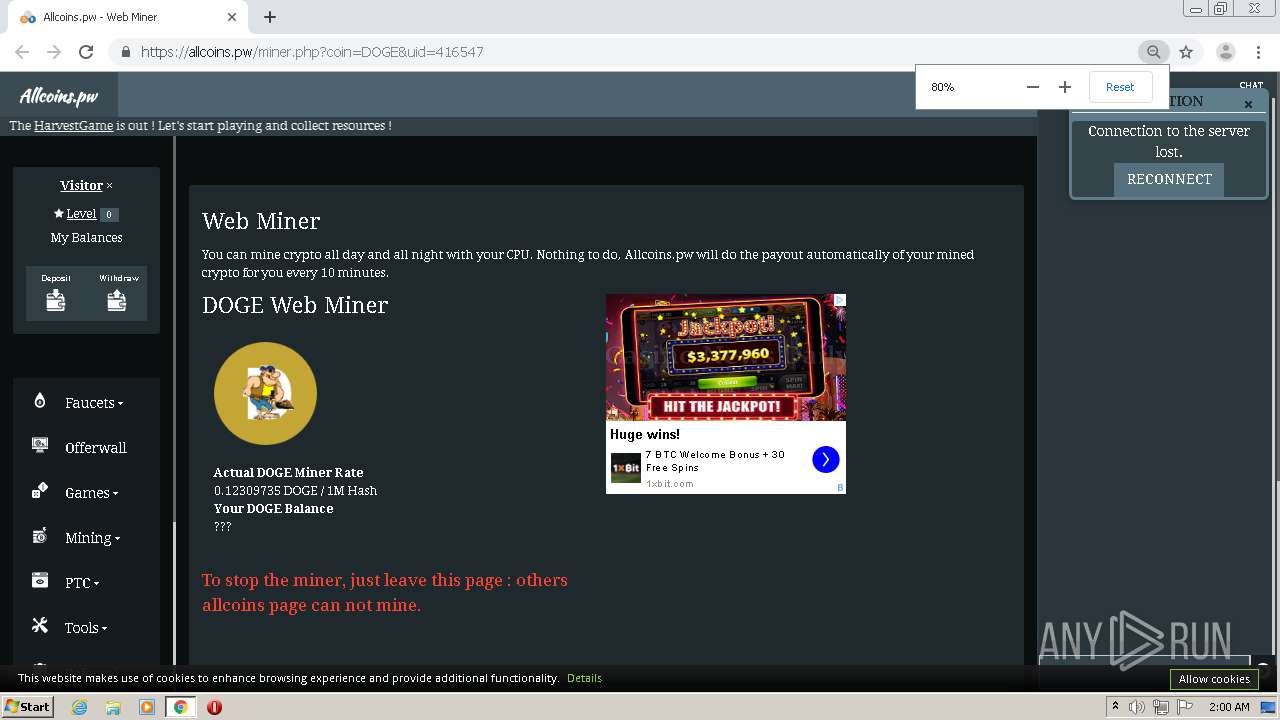Click the Deposit wallet icon

click(56, 299)
